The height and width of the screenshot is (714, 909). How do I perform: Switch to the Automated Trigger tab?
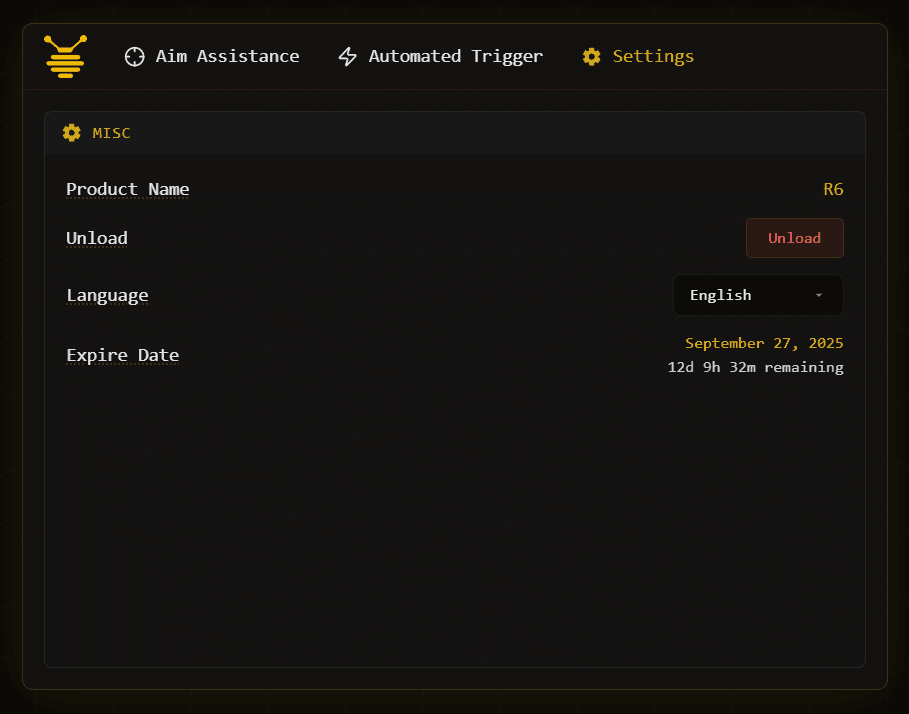[x=455, y=57]
